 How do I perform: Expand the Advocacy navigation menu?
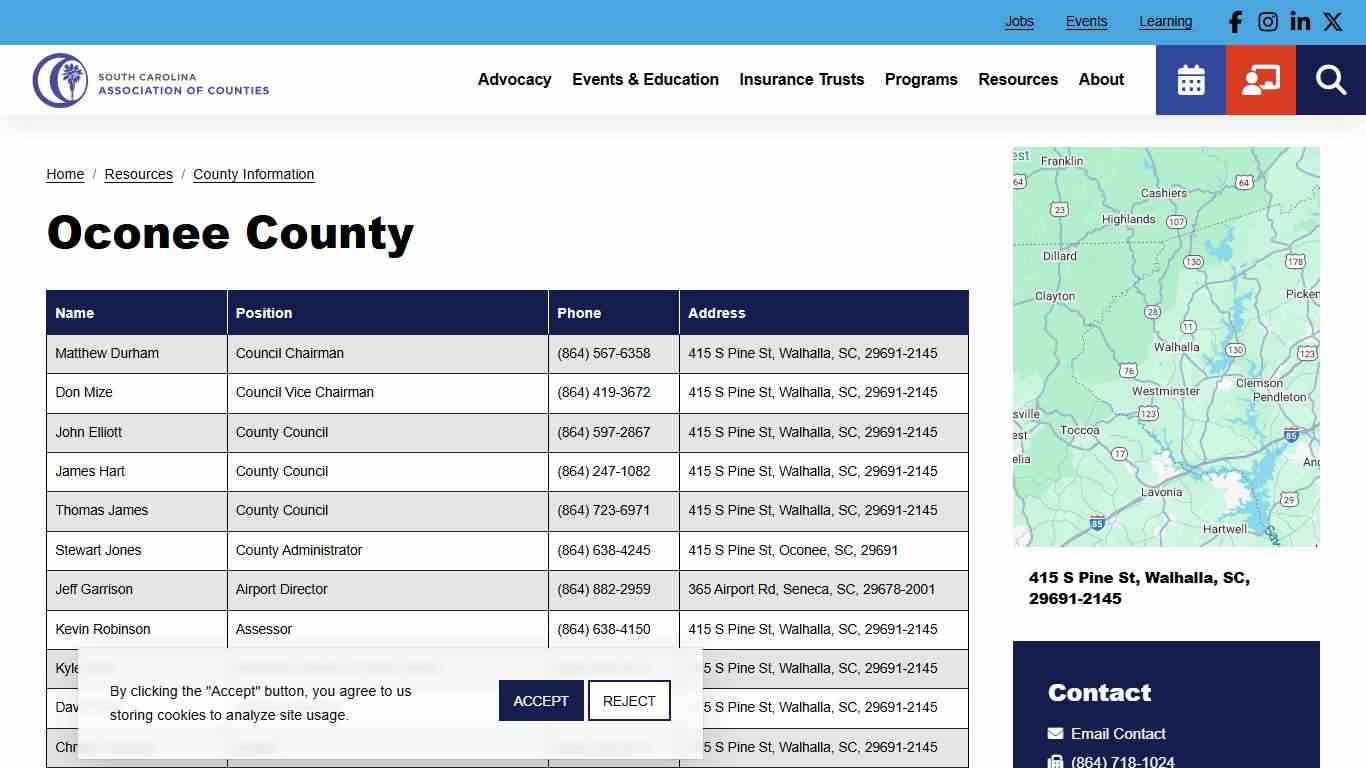[x=514, y=80]
